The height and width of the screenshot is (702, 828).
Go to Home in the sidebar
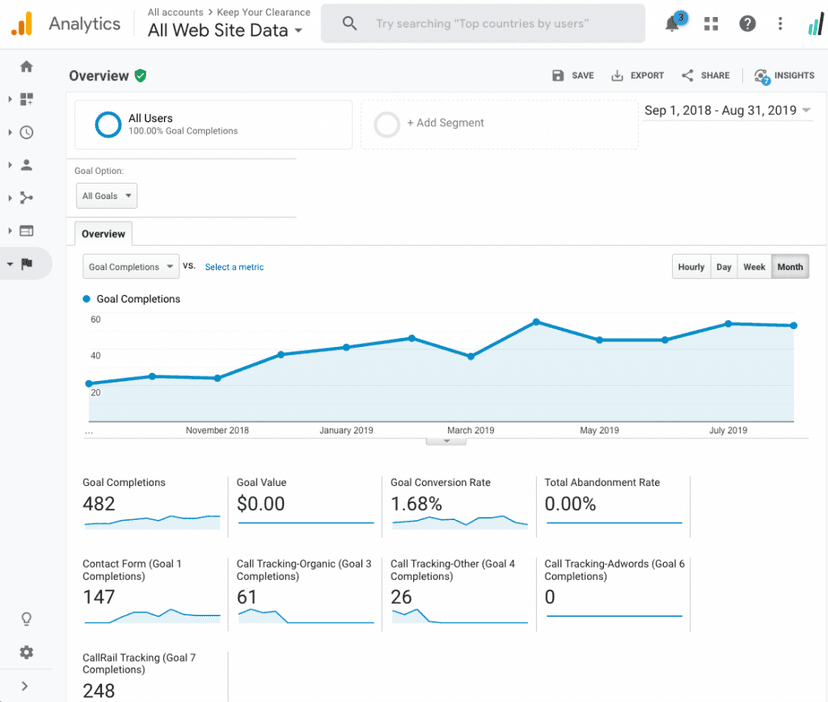(26, 67)
